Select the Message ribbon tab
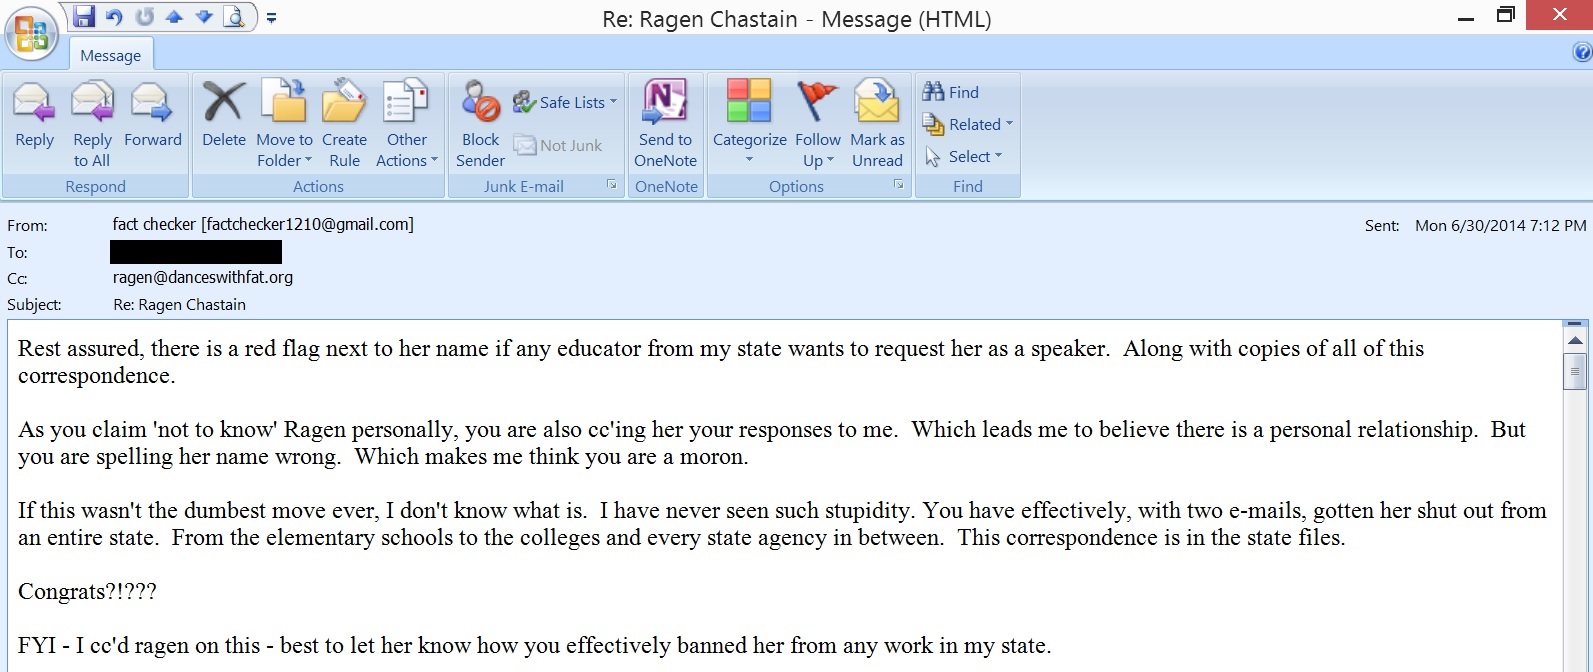The width and height of the screenshot is (1593, 672). (x=110, y=56)
